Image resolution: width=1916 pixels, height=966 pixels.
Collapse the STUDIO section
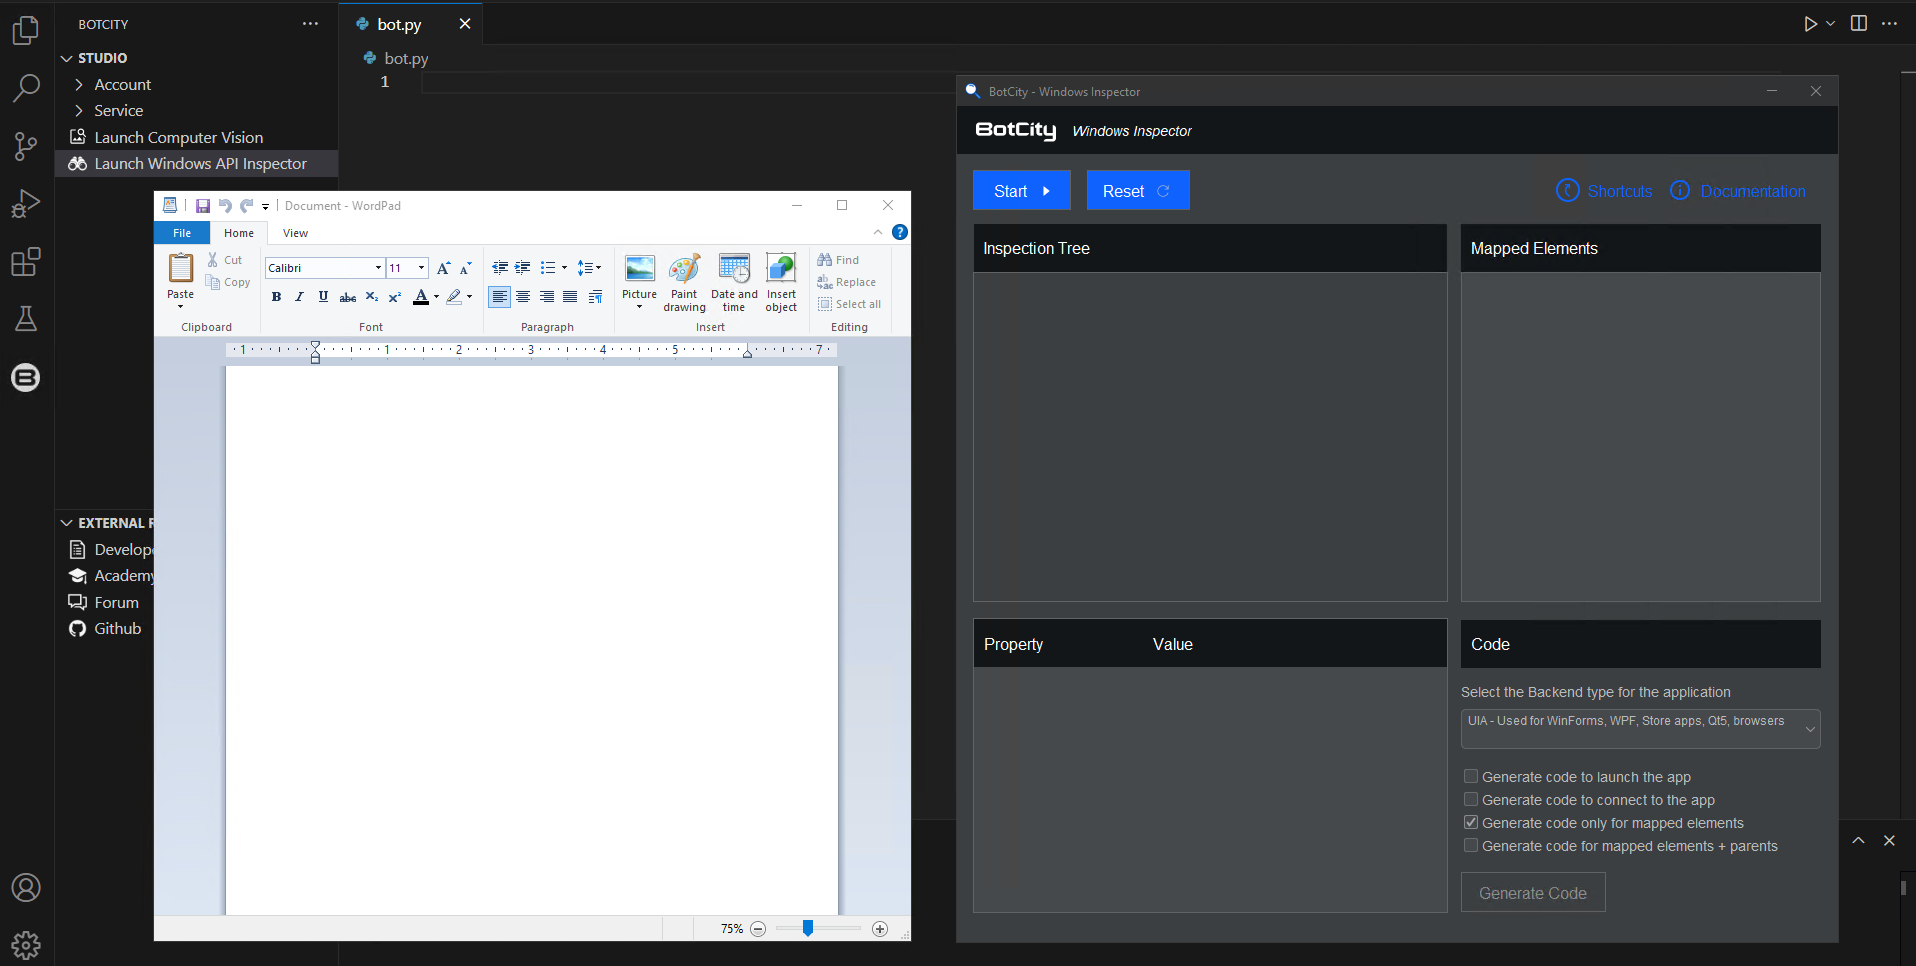point(67,58)
